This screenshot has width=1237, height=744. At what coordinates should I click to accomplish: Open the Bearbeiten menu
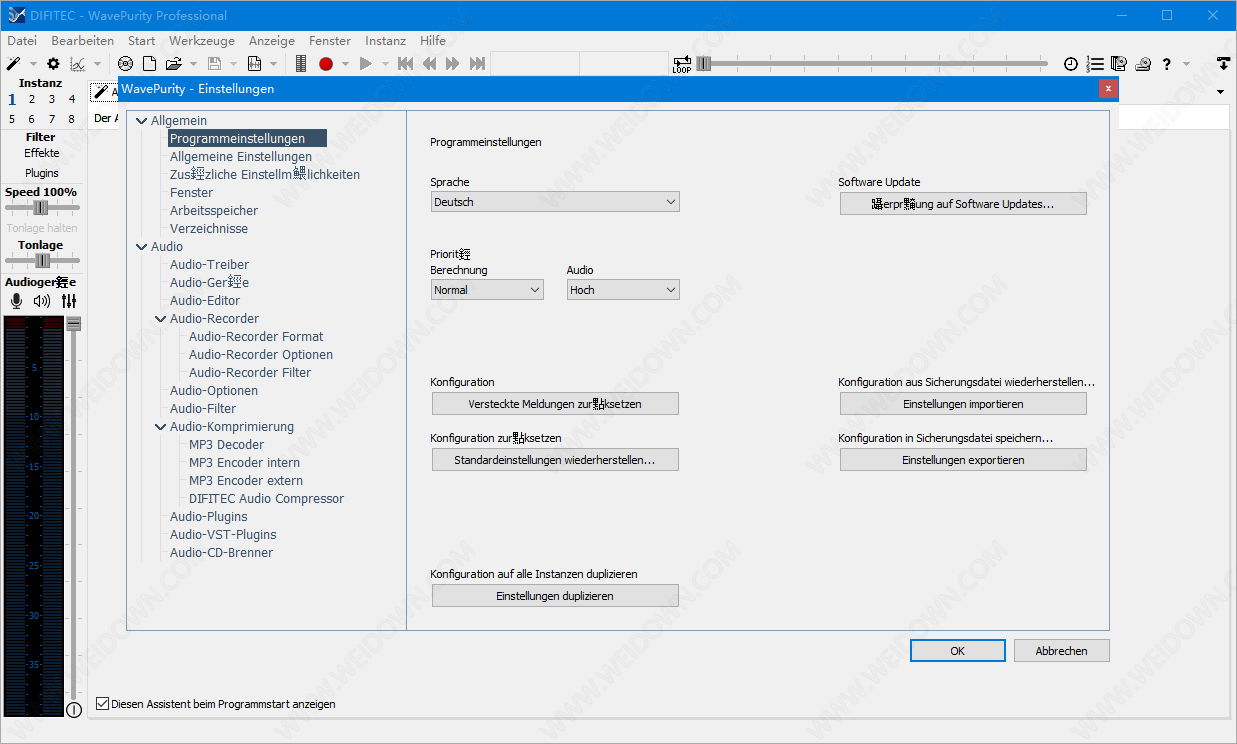[83, 41]
